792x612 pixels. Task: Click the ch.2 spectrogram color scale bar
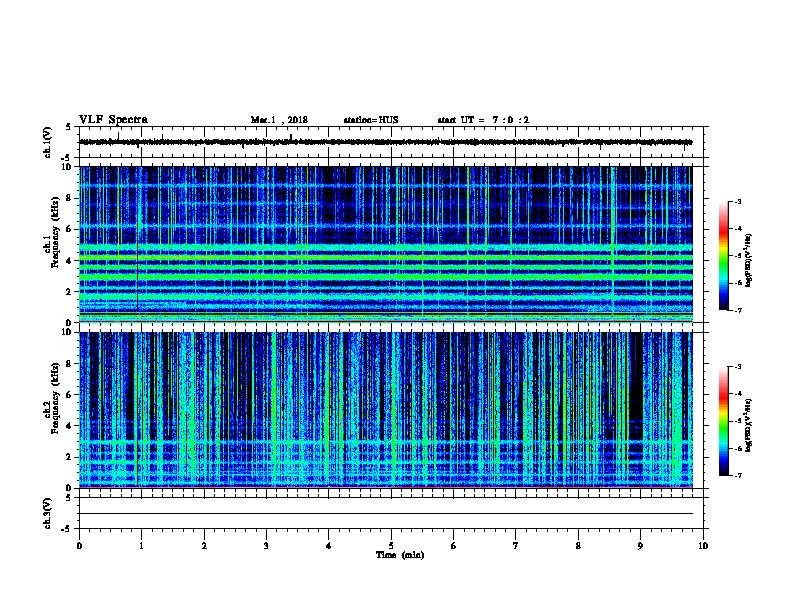point(723,421)
